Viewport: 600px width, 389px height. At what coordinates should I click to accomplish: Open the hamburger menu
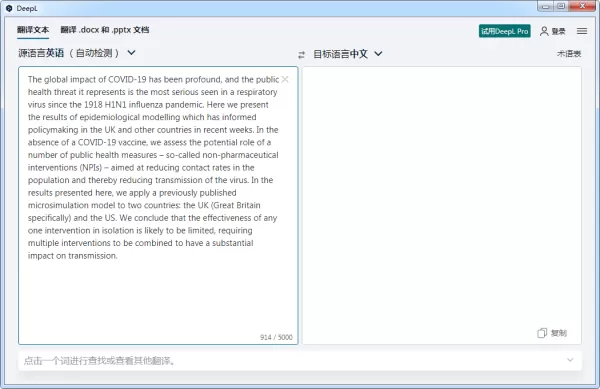[582, 31]
